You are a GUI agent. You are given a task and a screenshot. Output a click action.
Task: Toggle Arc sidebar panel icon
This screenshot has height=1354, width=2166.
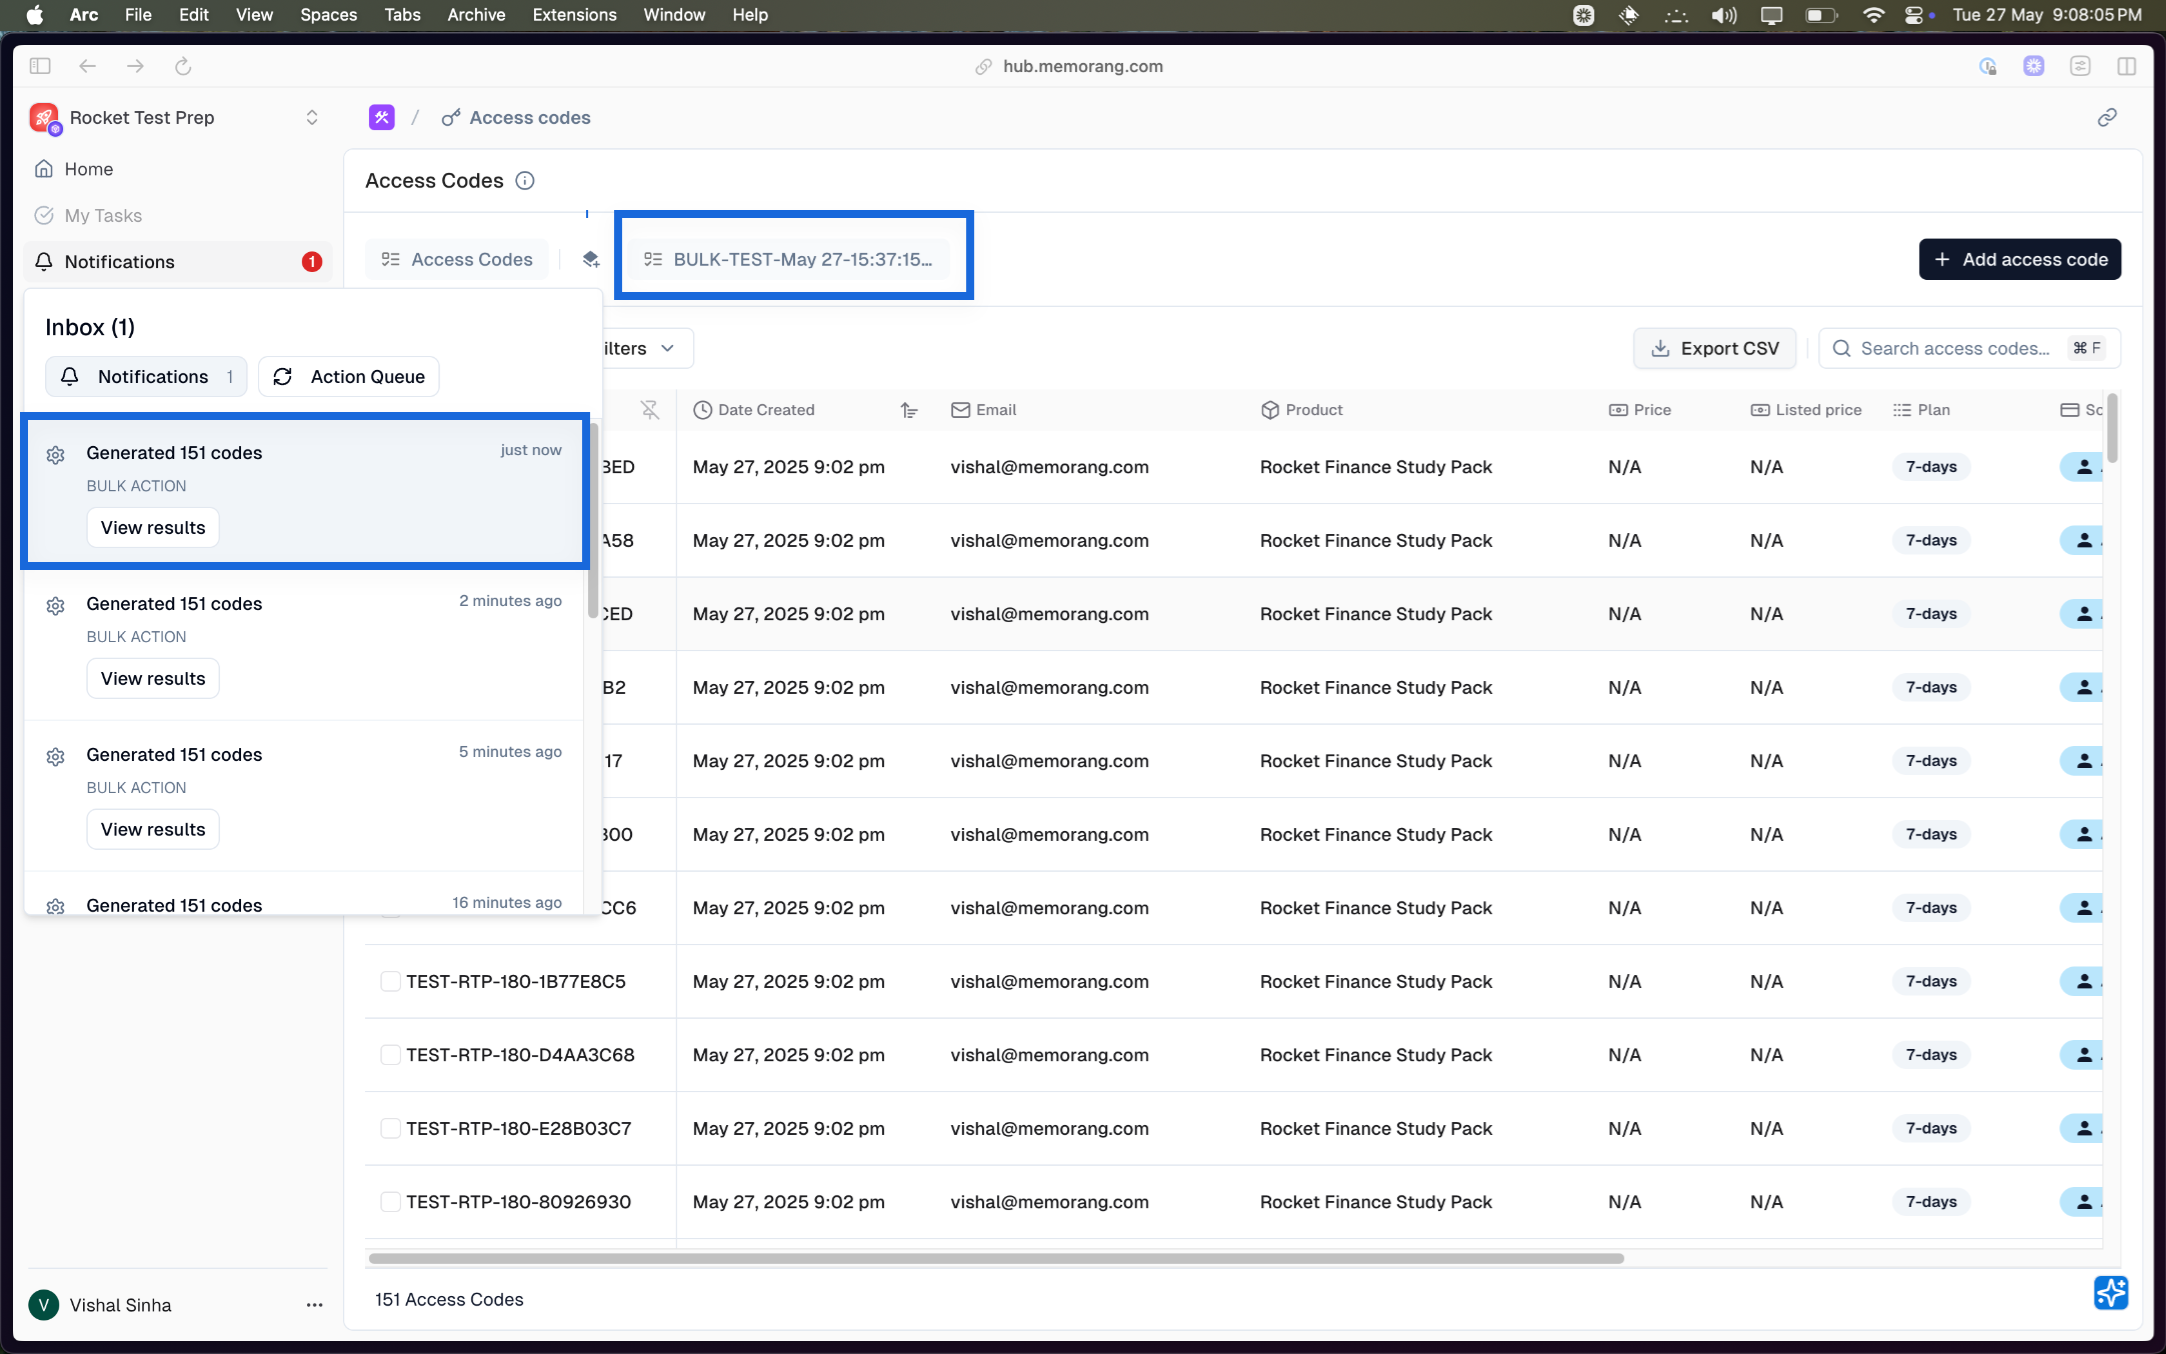click(40, 66)
